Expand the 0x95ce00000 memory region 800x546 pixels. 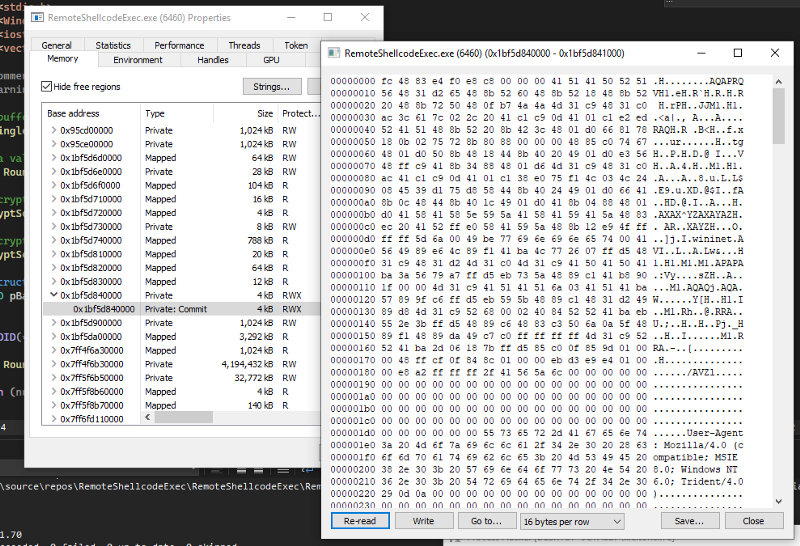click(x=54, y=144)
